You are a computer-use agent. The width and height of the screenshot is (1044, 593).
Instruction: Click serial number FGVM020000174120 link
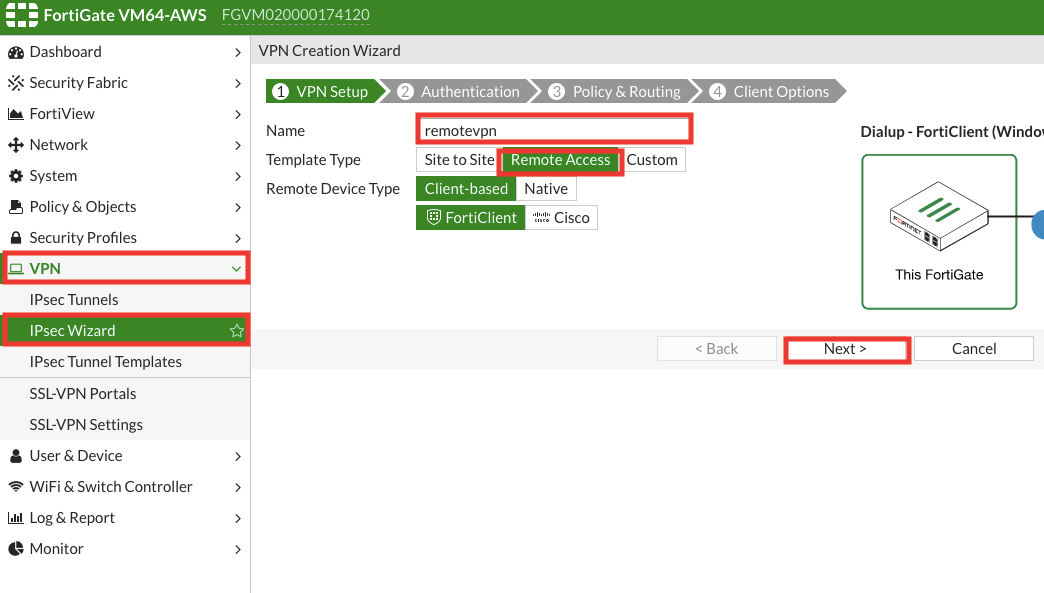[296, 15]
